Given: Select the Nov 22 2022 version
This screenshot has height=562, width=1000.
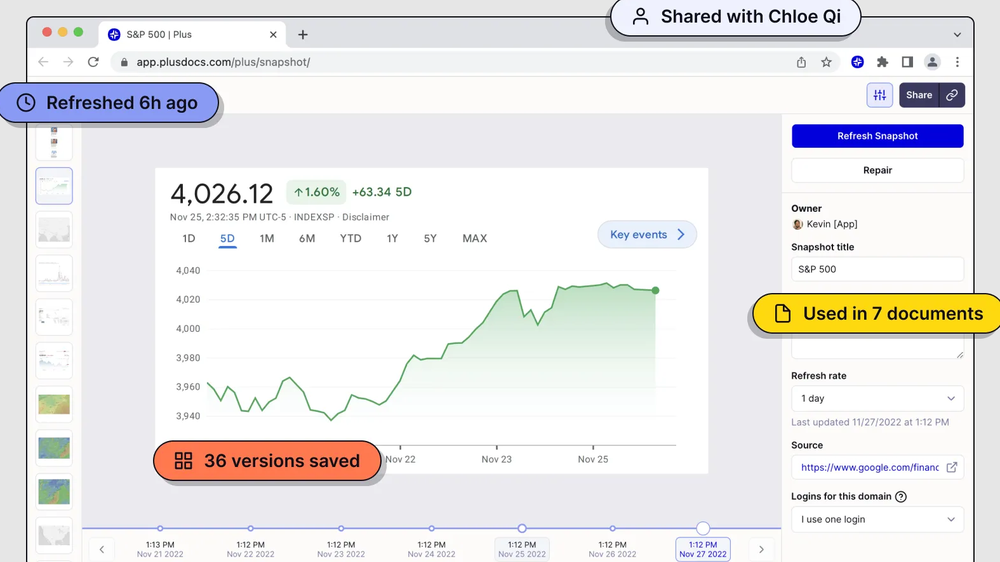Looking at the screenshot, I should (x=251, y=549).
